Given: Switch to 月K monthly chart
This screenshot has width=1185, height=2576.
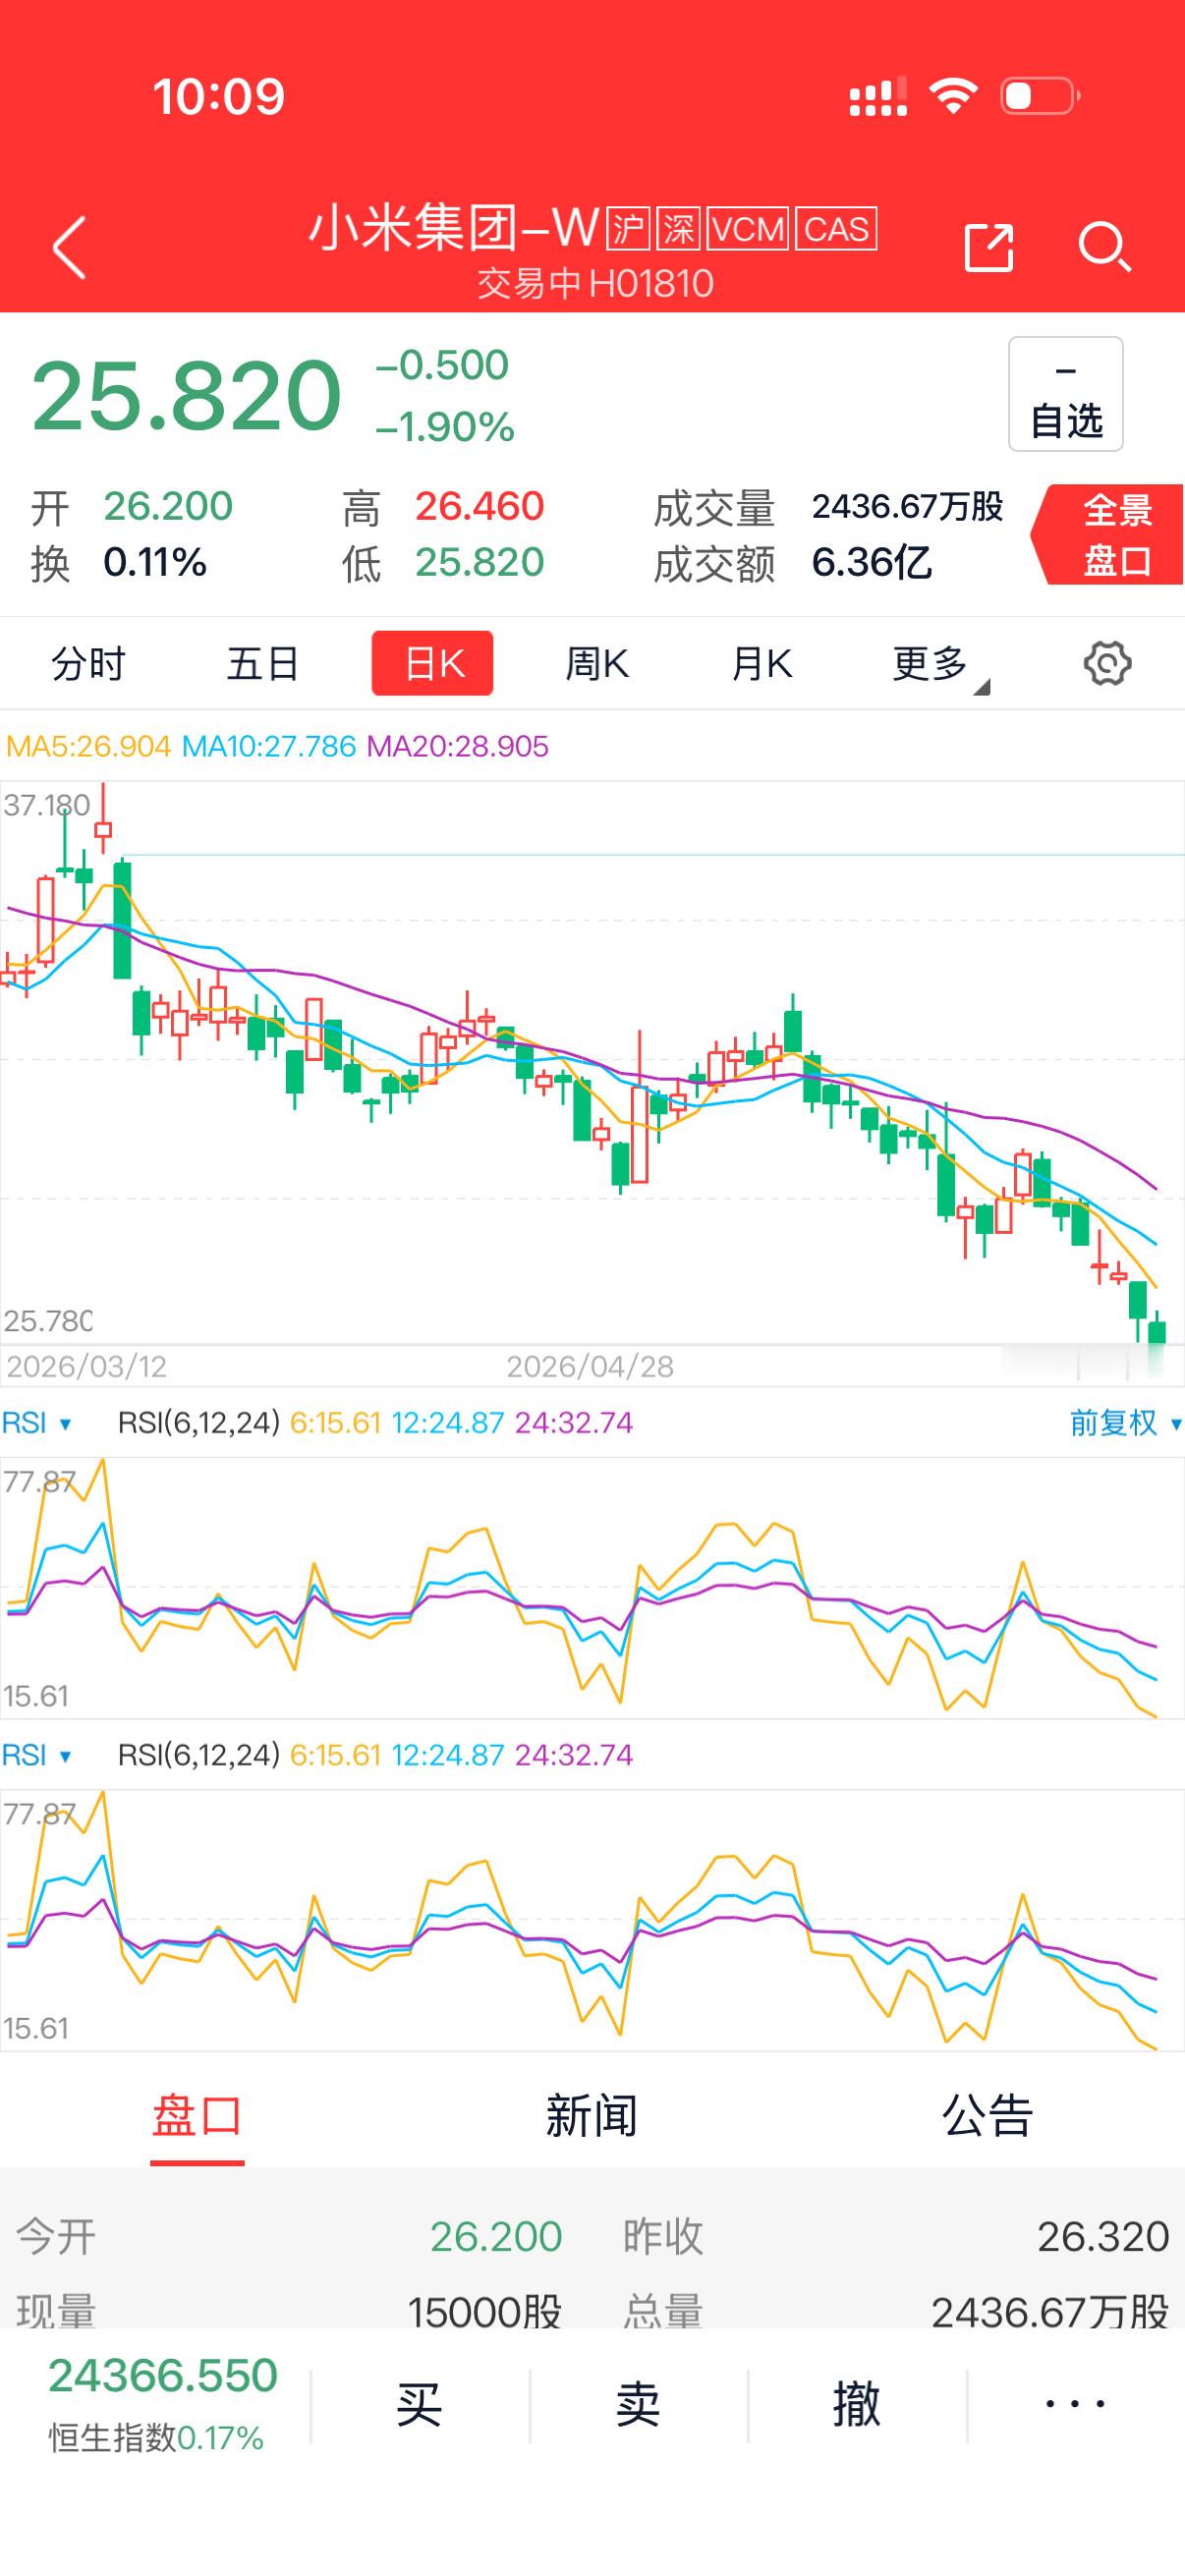Looking at the screenshot, I should 762,664.
